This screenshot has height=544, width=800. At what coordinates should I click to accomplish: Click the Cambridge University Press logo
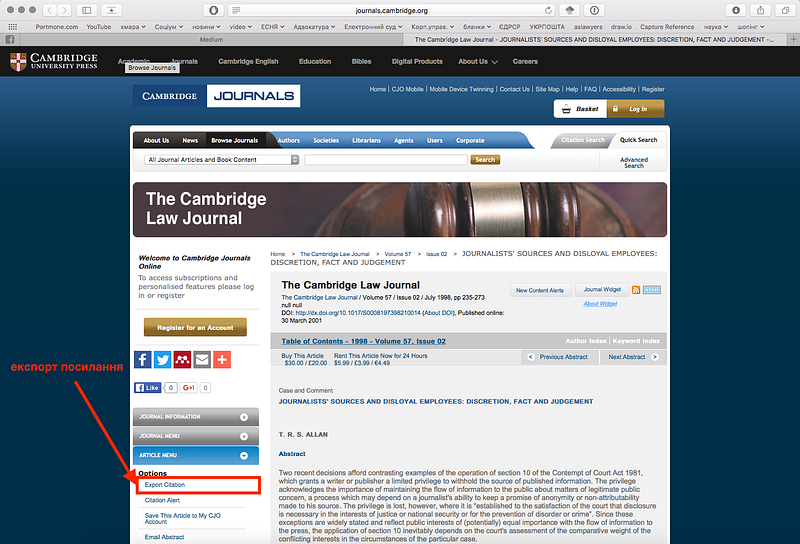point(54,61)
